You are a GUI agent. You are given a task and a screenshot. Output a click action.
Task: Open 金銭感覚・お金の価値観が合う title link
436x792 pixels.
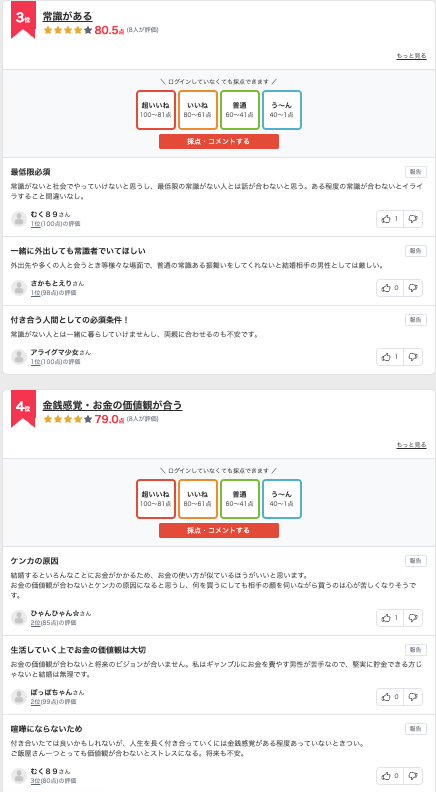(112, 405)
